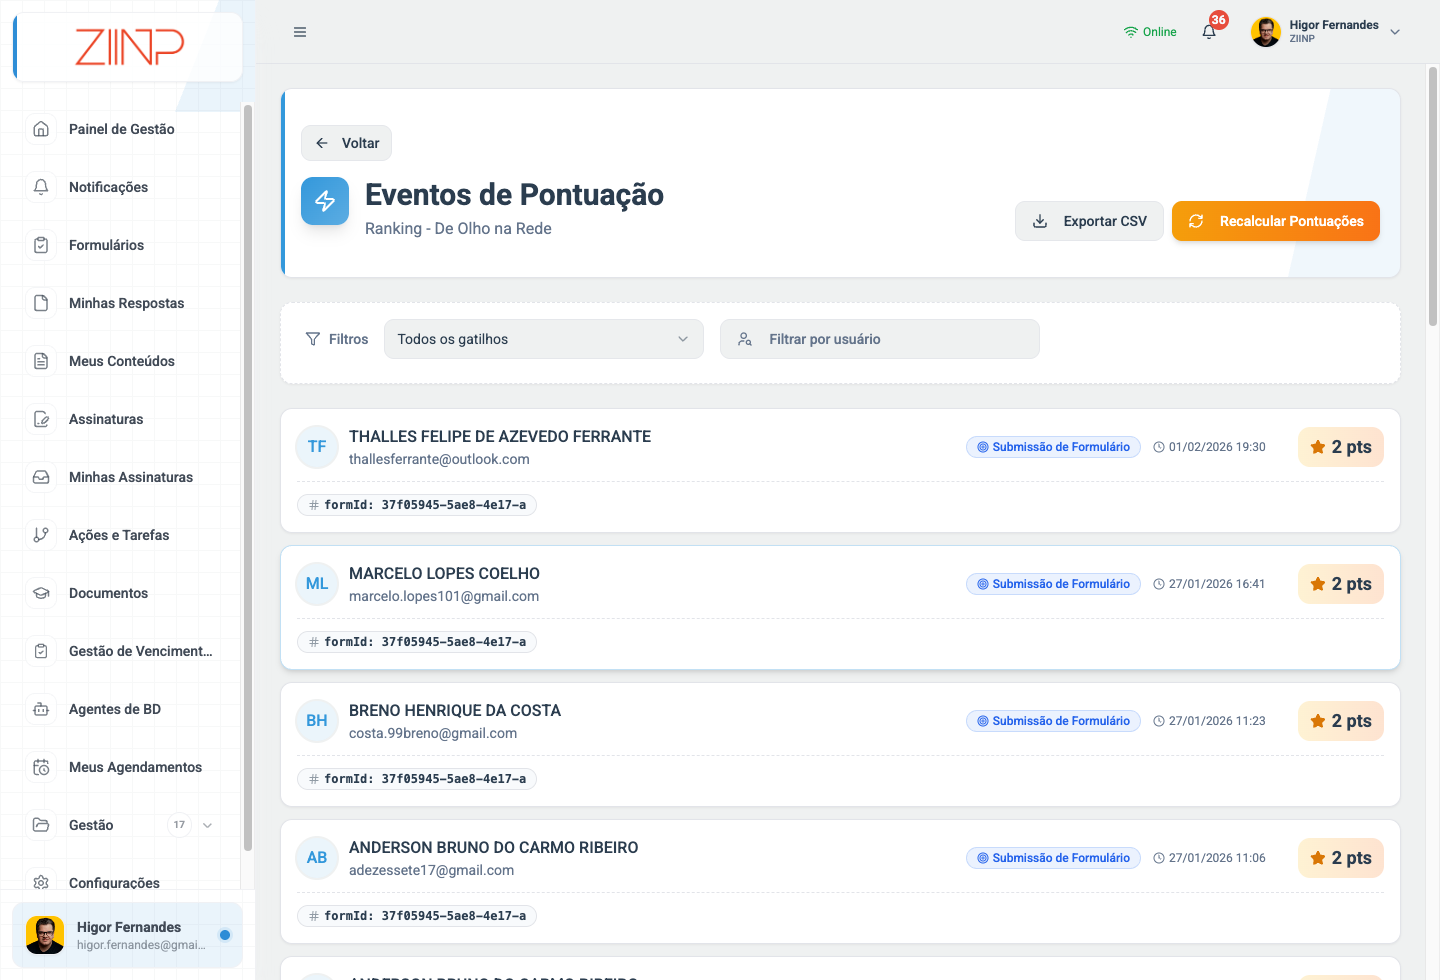Expand the Gestão submenu chevron

point(208,825)
